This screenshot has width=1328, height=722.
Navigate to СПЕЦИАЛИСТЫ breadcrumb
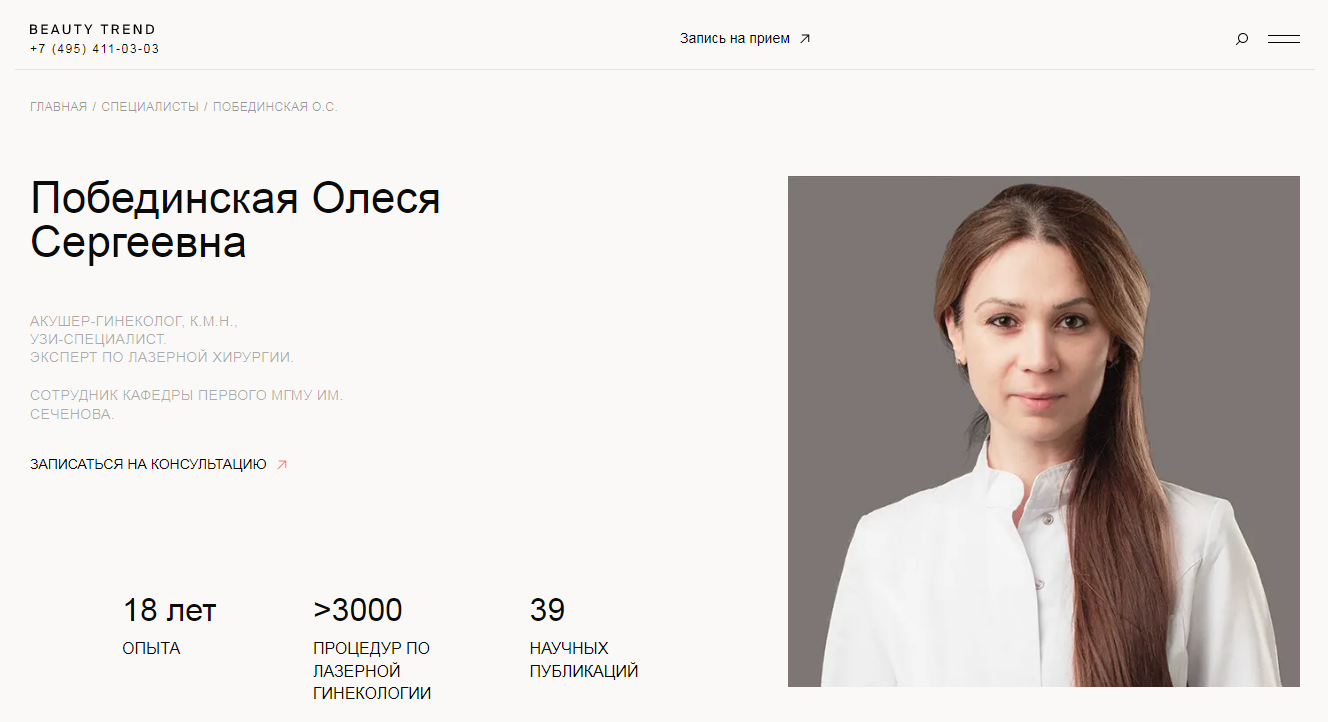point(150,106)
